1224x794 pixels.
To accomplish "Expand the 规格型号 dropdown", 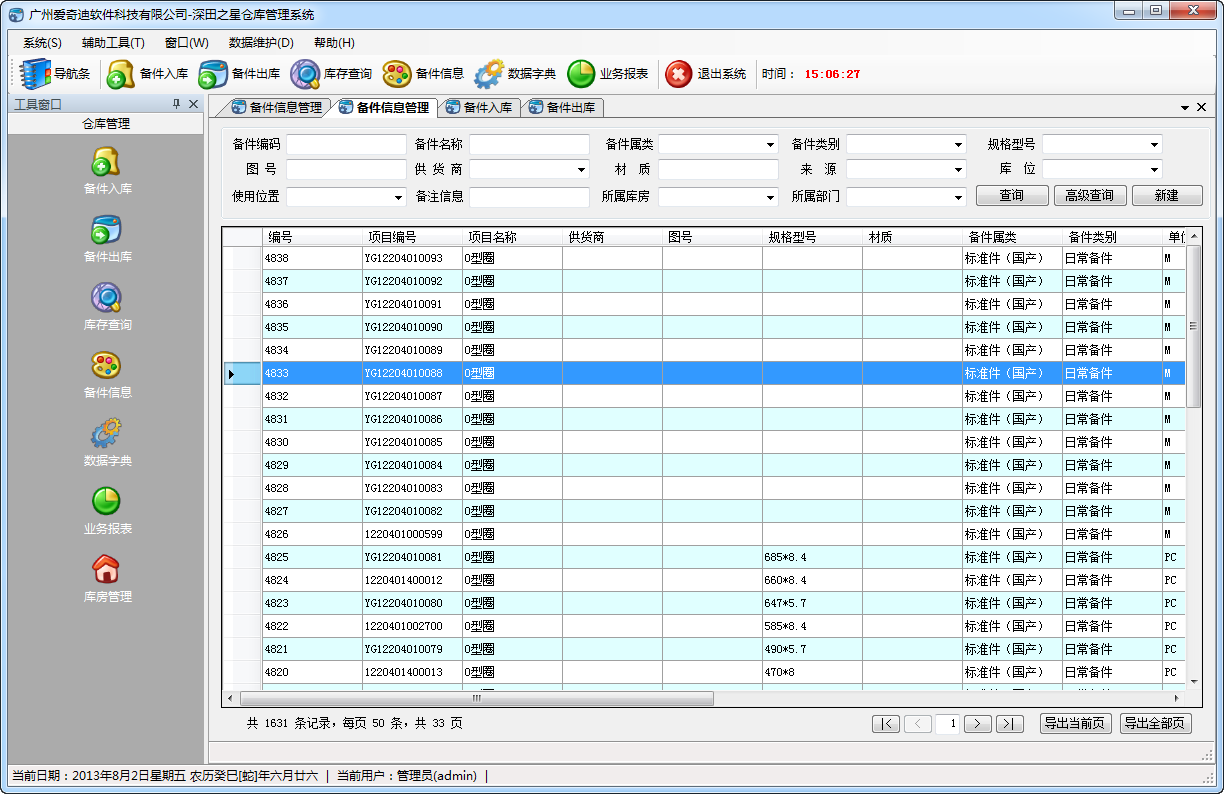I will pos(1154,144).
